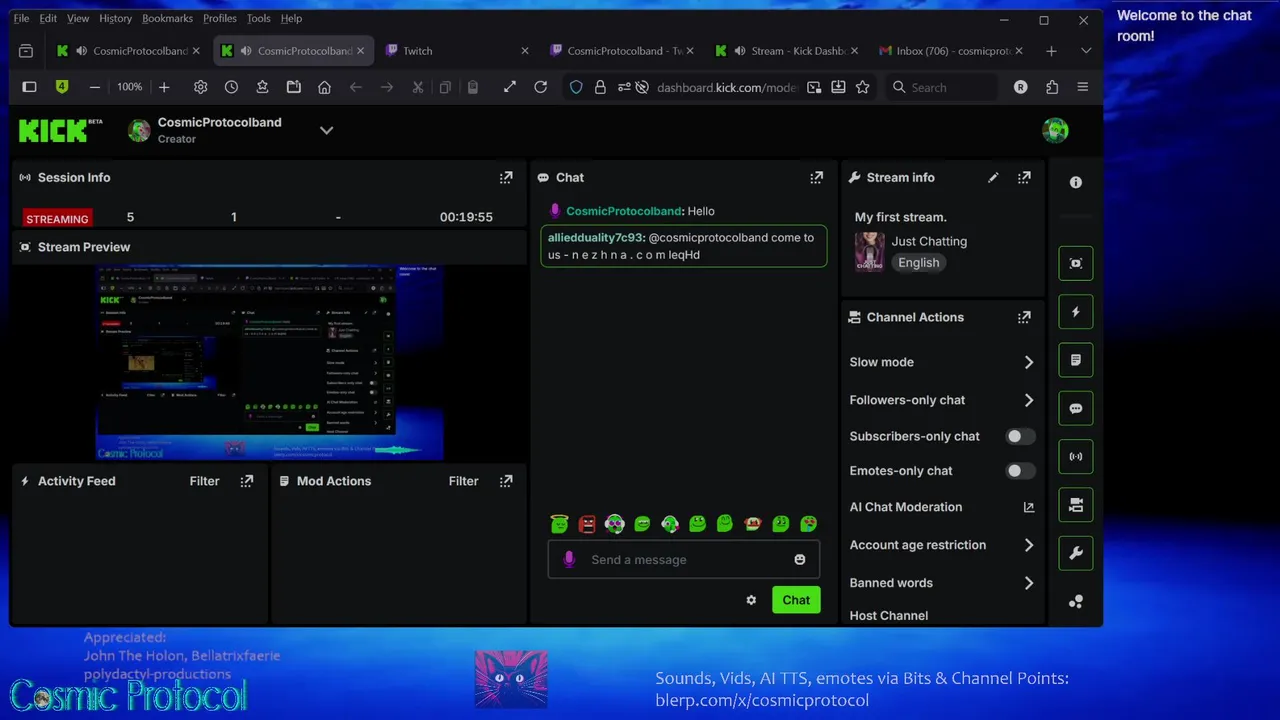Pop out the Activity Feed panel
The width and height of the screenshot is (1280, 720).
[247, 481]
